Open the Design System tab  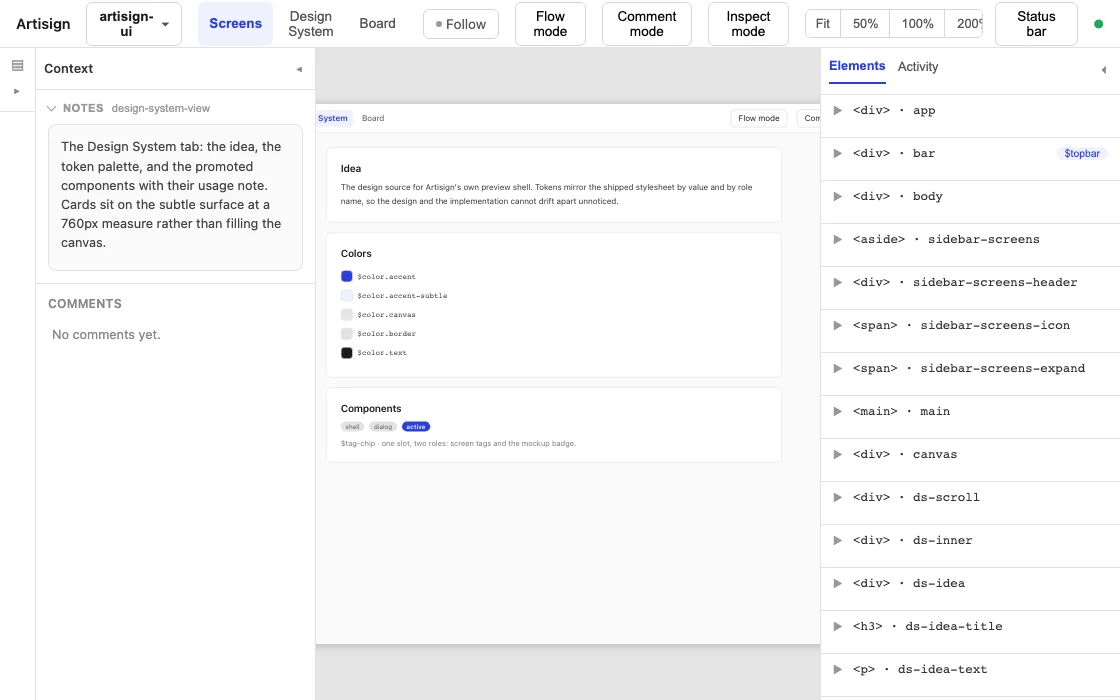(x=311, y=24)
